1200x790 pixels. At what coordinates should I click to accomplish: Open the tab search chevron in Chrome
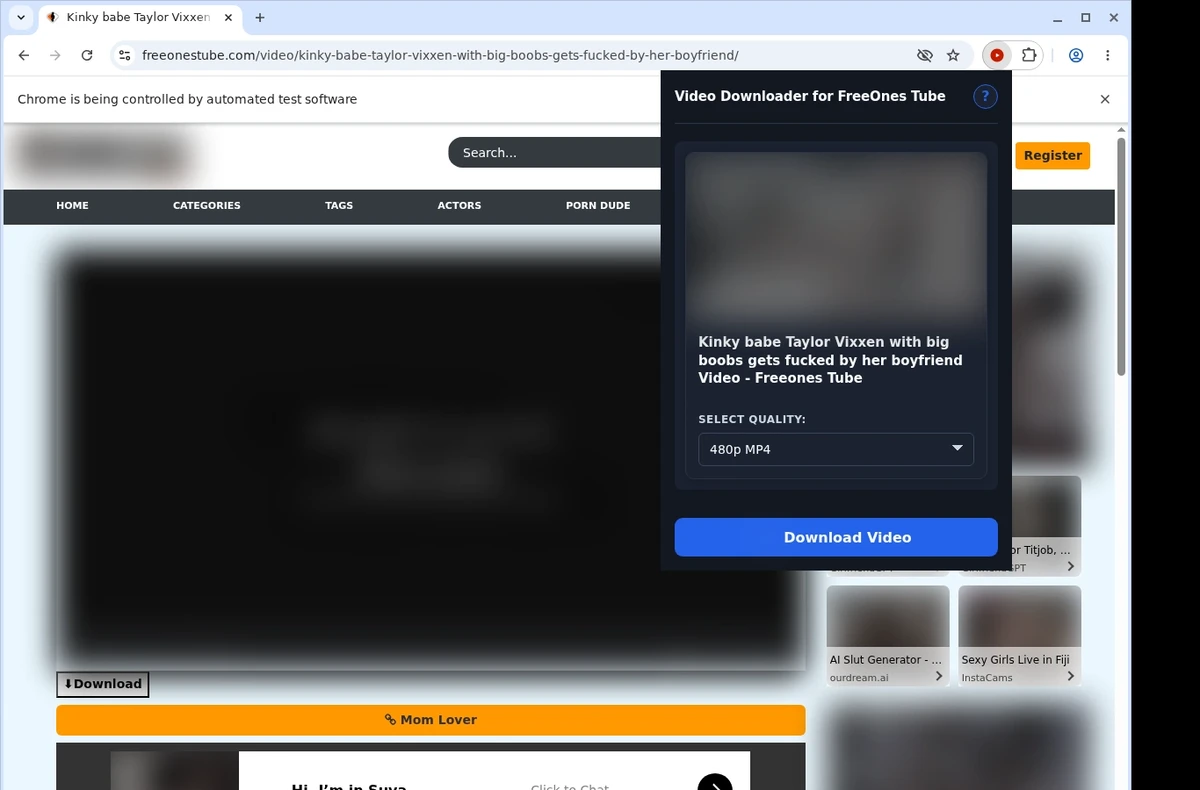21,17
